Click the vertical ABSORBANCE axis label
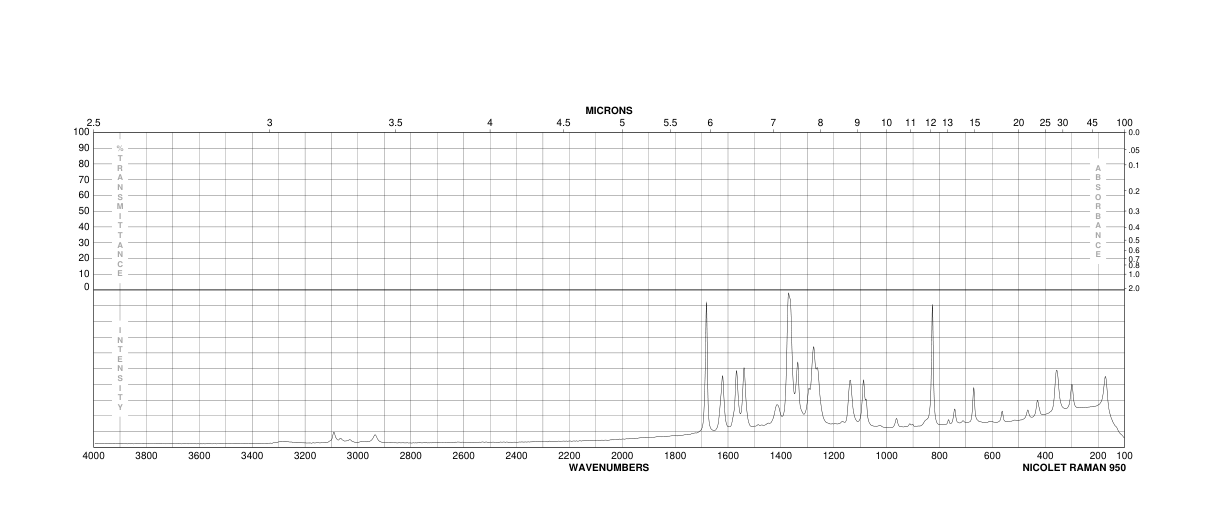Viewport: 1224px width, 528px height. point(1098,211)
